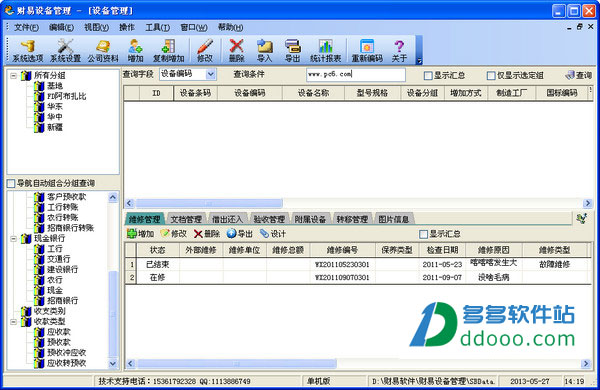The width and height of the screenshot is (600, 390).
Task: Open the 编辑 menu
Action: [x=62, y=28]
